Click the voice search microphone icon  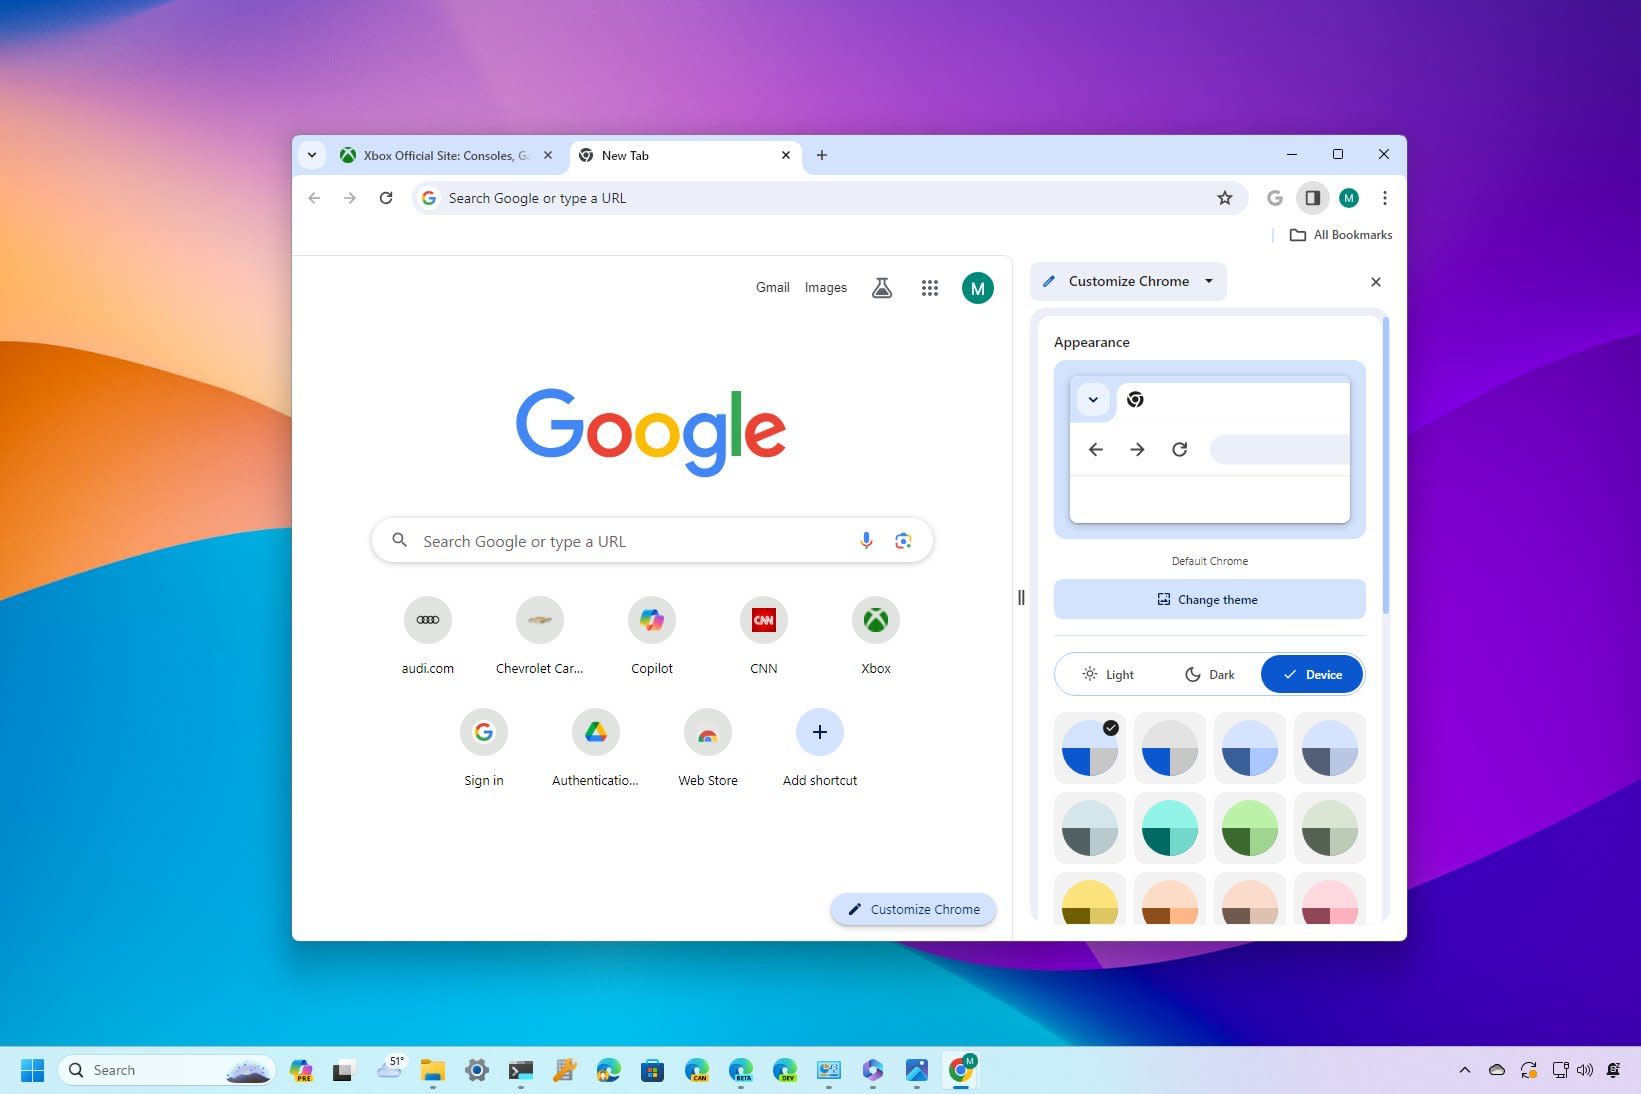tap(866, 541)
